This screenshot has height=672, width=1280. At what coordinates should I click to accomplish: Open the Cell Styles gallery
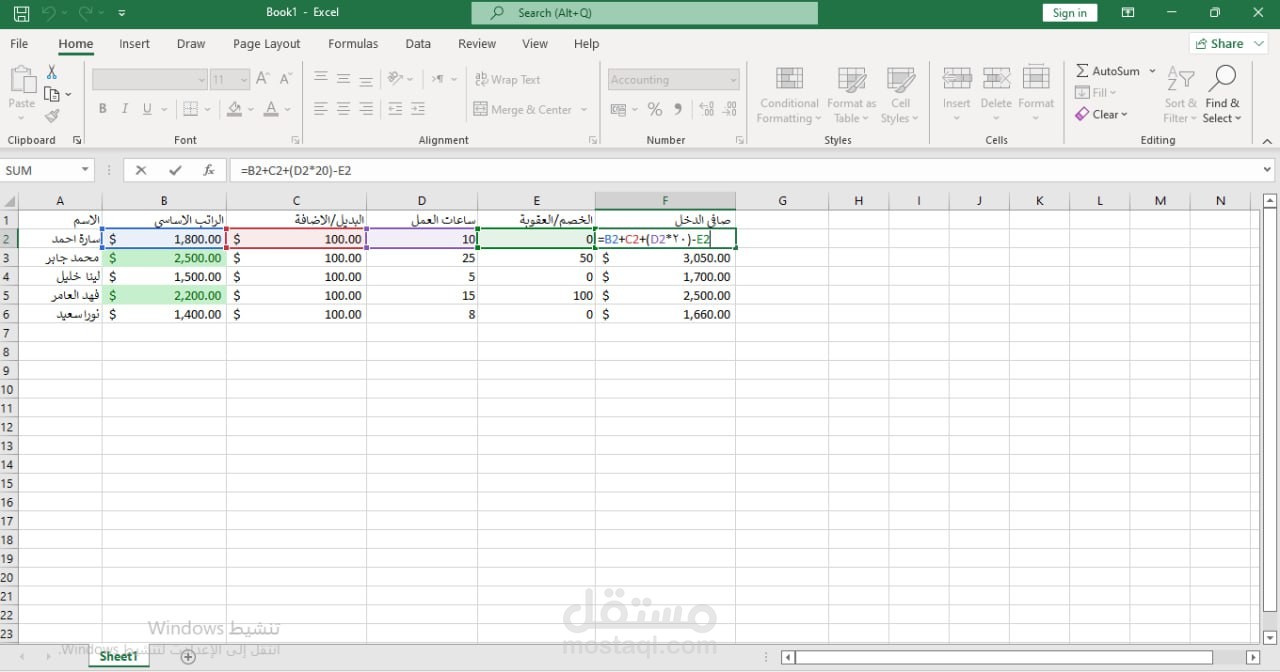(x=900, y=95)
